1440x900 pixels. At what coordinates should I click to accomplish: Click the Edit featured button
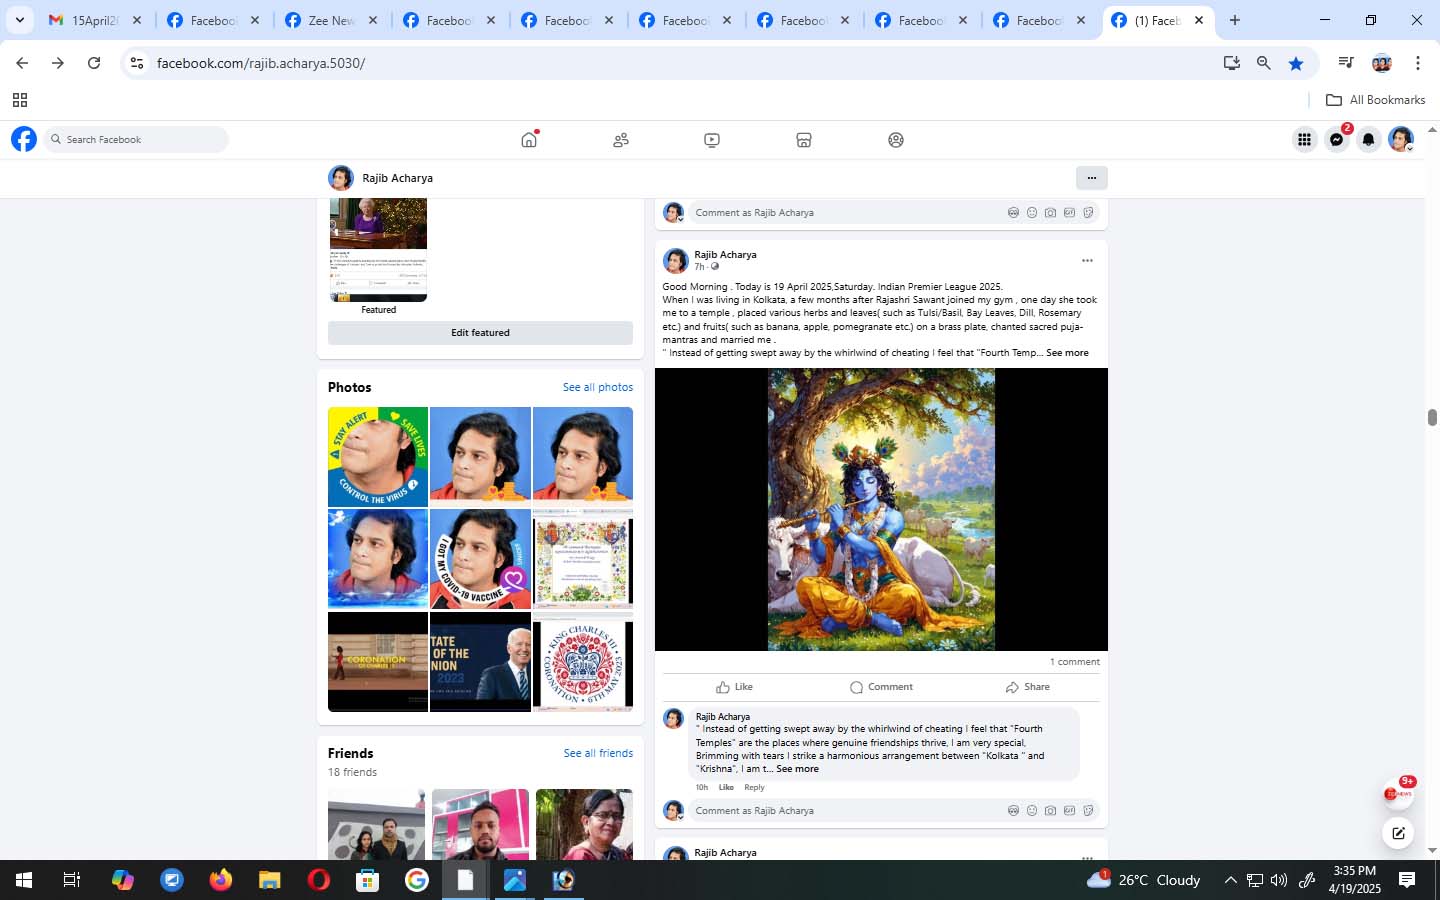point(480,333)
